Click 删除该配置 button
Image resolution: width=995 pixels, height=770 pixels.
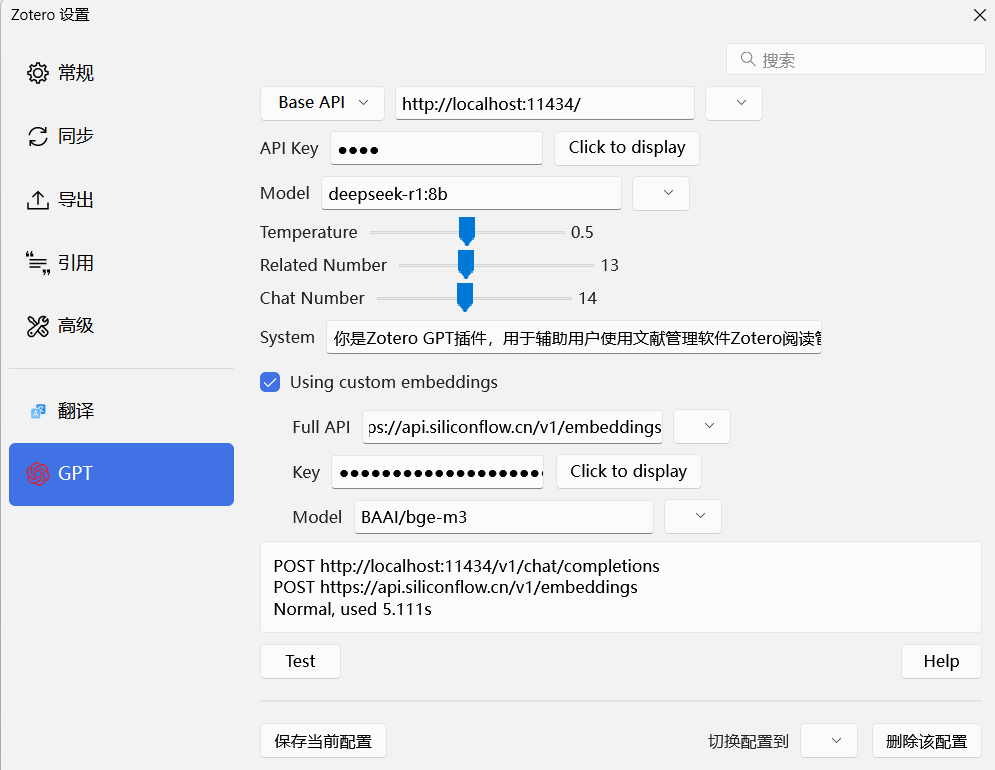point(926,741)
